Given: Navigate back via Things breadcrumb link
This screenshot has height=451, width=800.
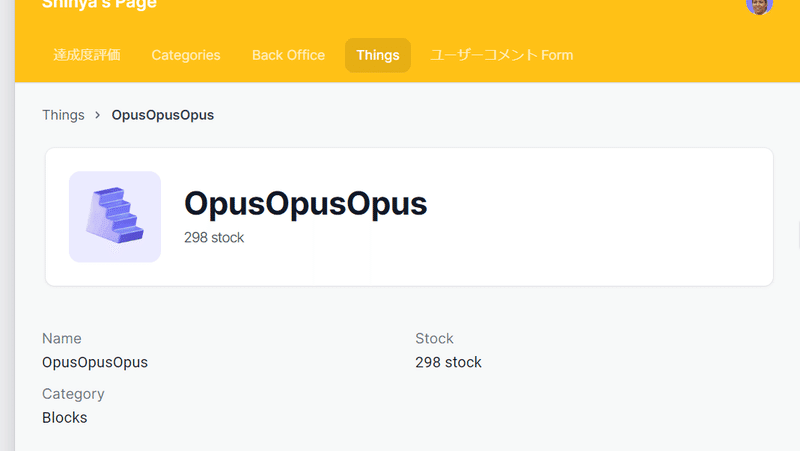Looking at the screenshot, I should 63,115.
